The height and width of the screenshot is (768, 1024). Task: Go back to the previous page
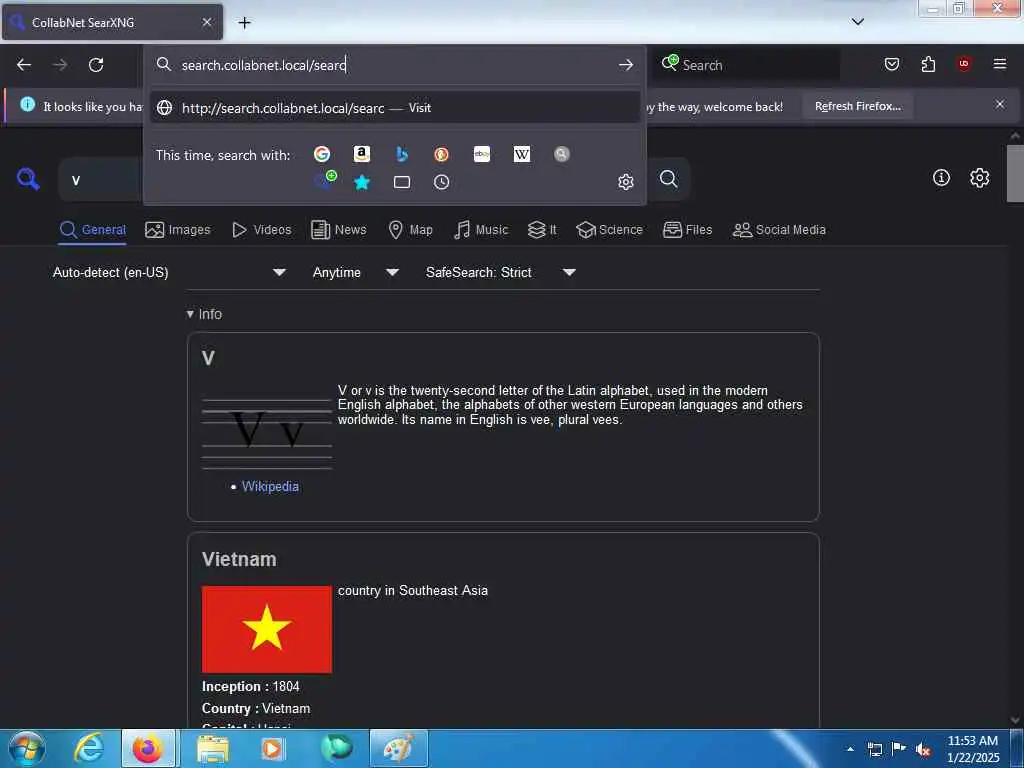[x=24, y=65]
